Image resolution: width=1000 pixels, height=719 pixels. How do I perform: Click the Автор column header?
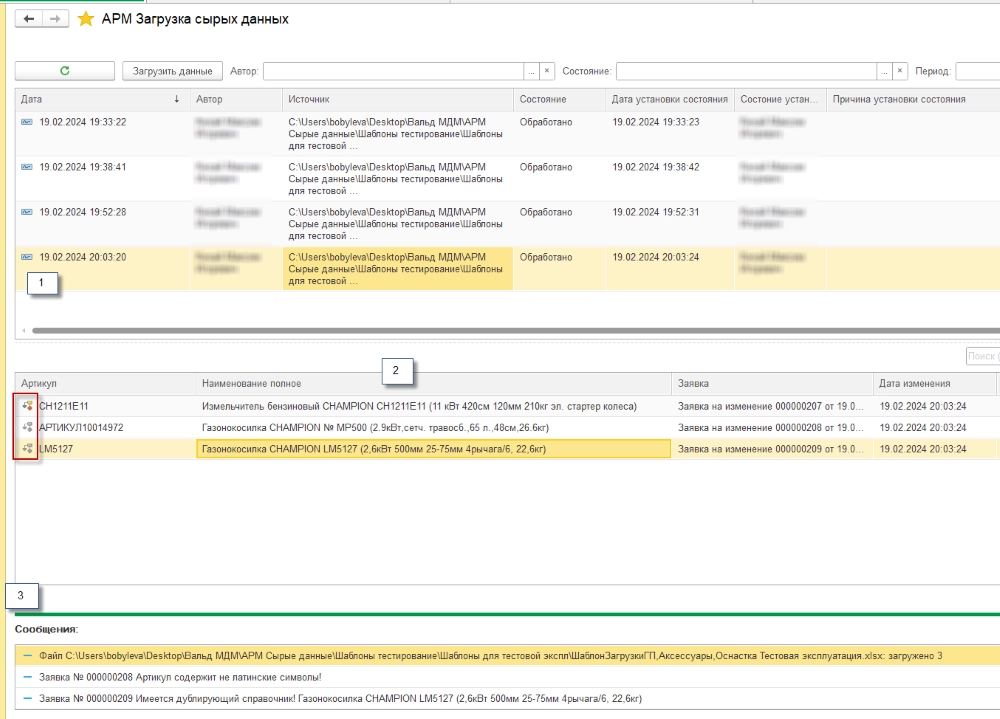[236, 100]
